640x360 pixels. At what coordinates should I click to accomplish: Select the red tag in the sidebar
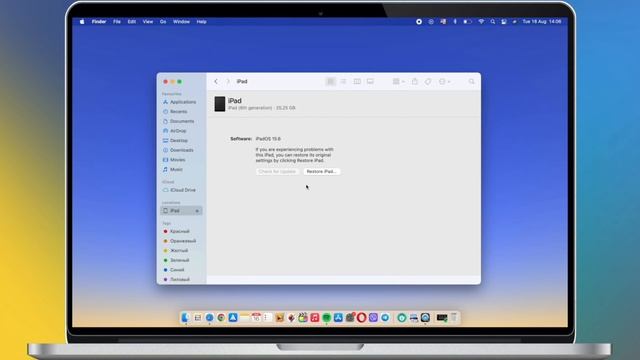(x=177, y=231)
